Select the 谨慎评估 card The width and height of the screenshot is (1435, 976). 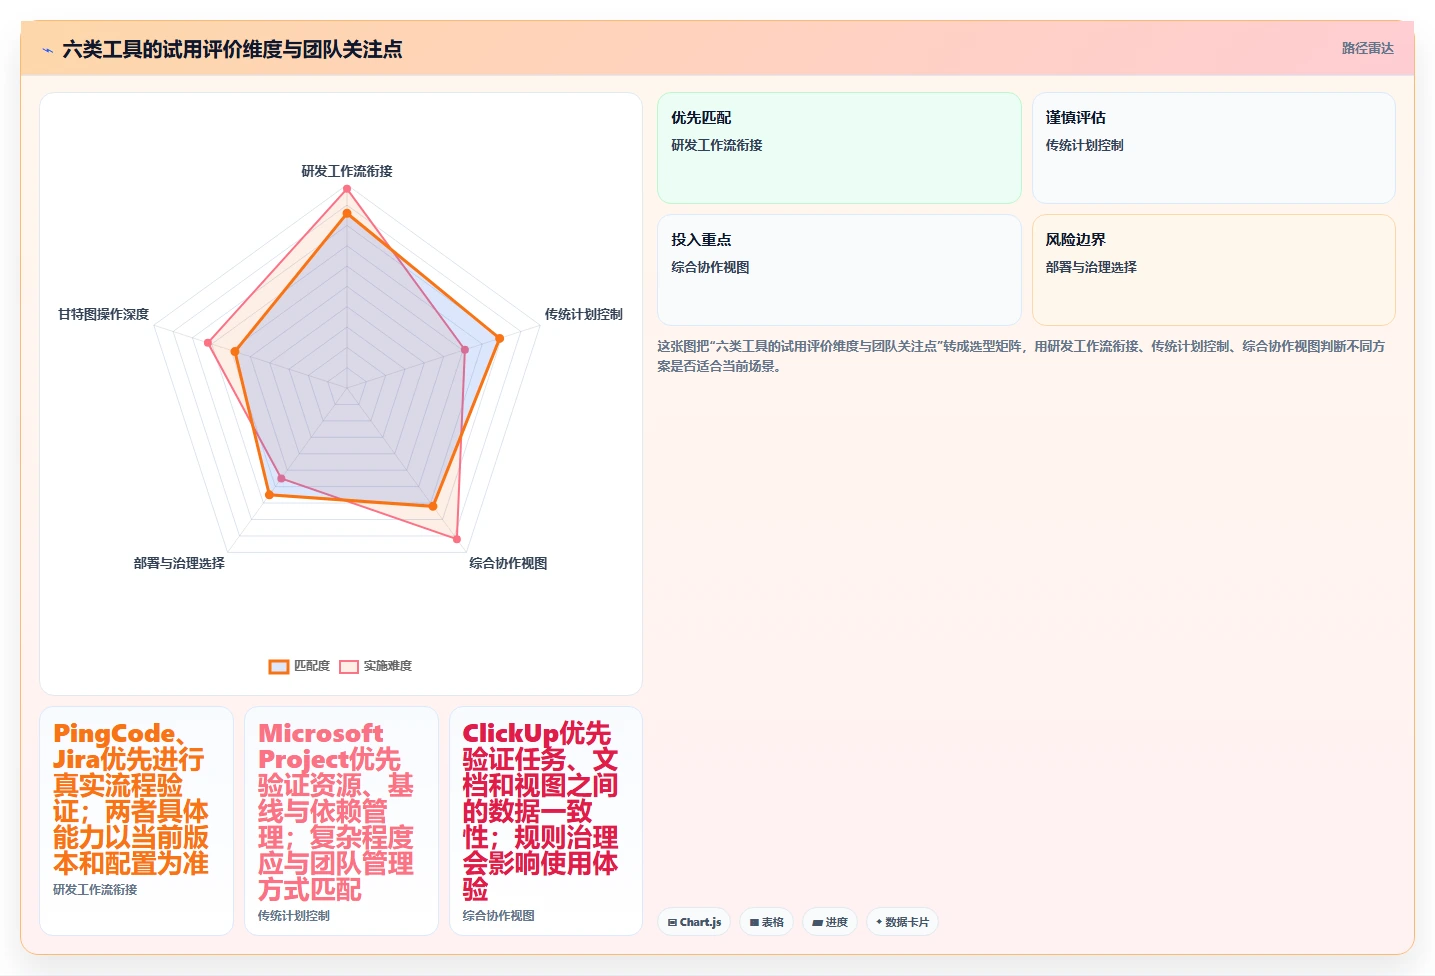tap(1213, 148)
